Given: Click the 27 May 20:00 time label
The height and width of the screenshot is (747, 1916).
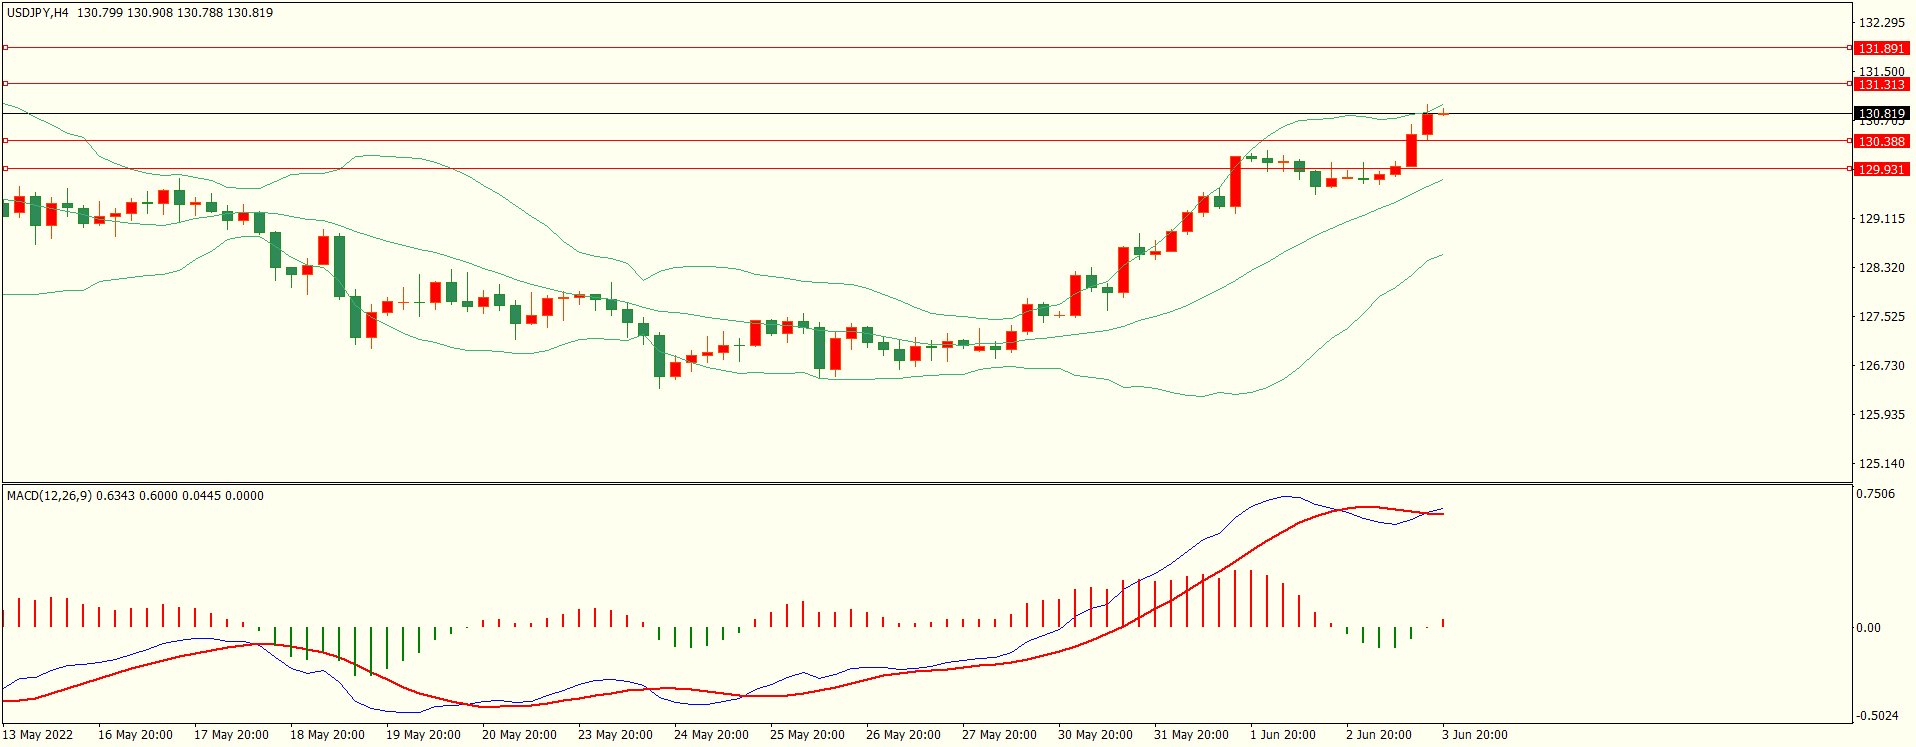Looking at the screenshot, I should point(999,735).
